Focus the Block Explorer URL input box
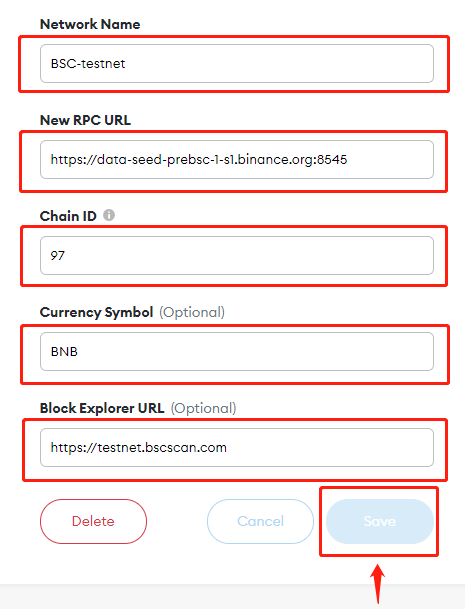Screen dimensions: 465x609 tap(237, 447)
